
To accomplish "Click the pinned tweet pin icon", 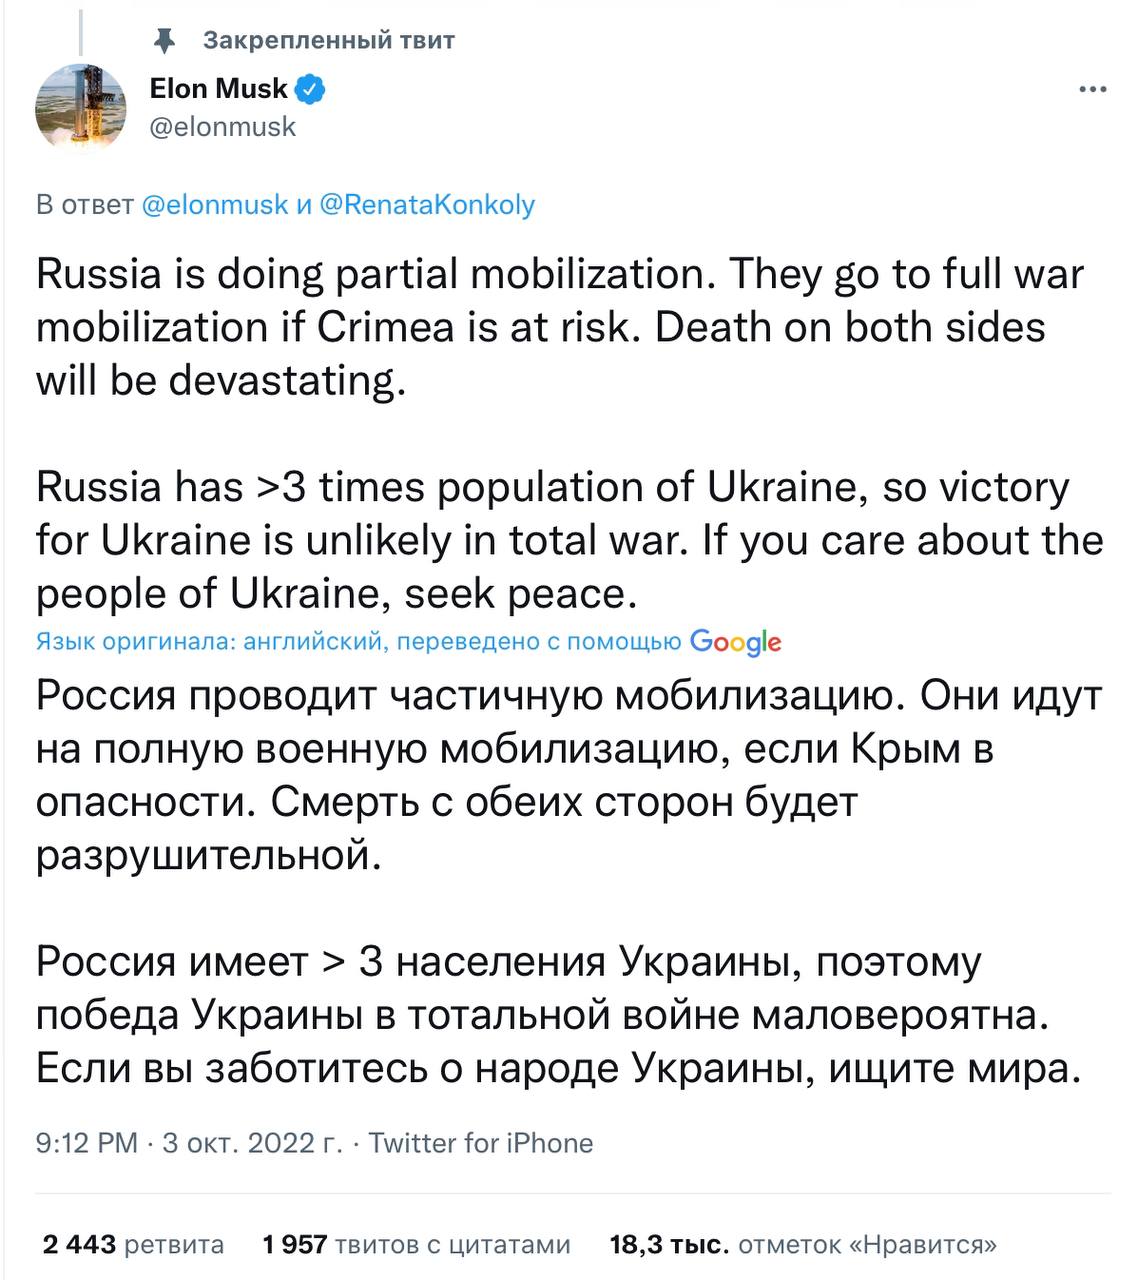I will point(165,40).
